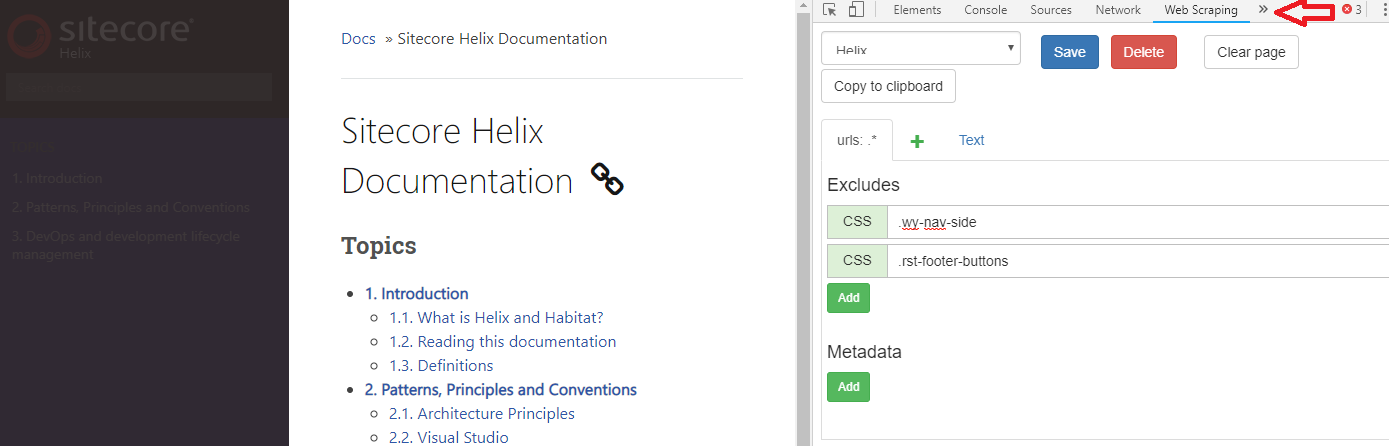The image size is (1389, 446).
Task: Open the Docs breadcrumb link
Action: tap(358, 39)
